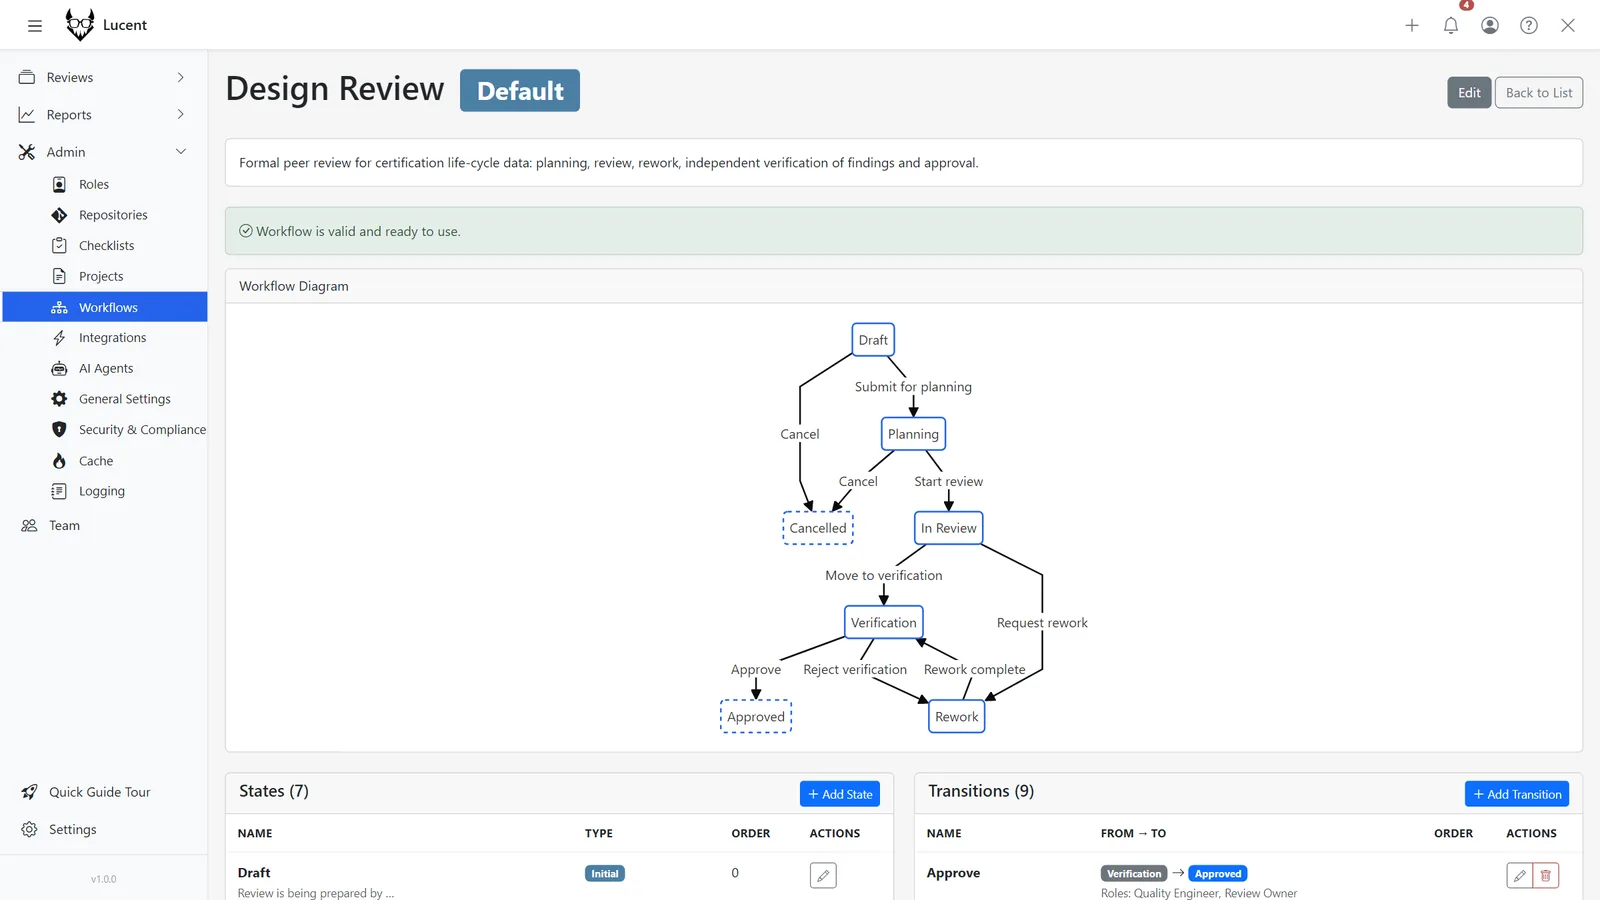Open Repositories in the Admin menu
1600x900 pixels.
pos(105,215)
